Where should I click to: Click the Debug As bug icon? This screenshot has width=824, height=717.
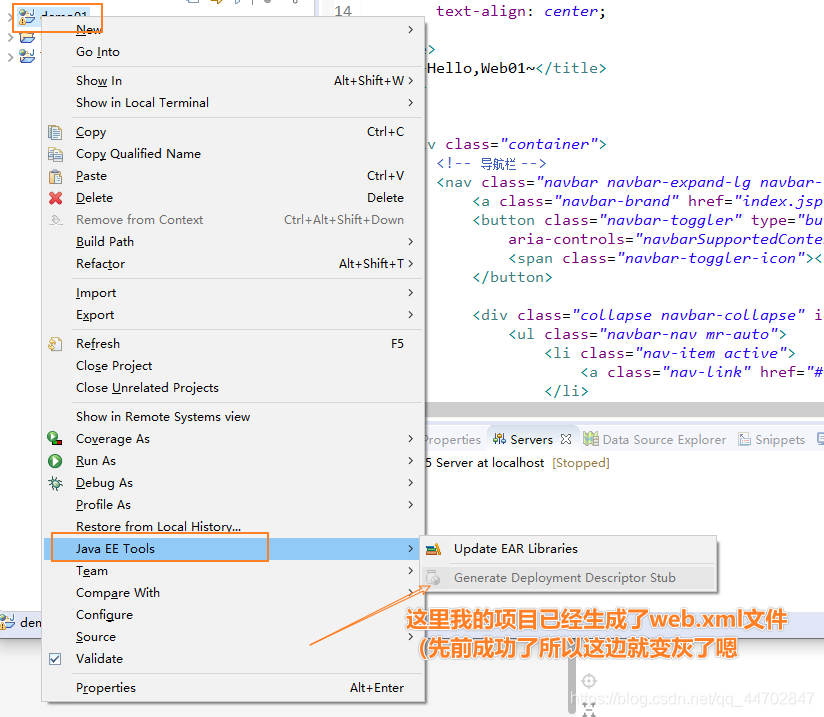pyautogui.click(x=54, y=482)
